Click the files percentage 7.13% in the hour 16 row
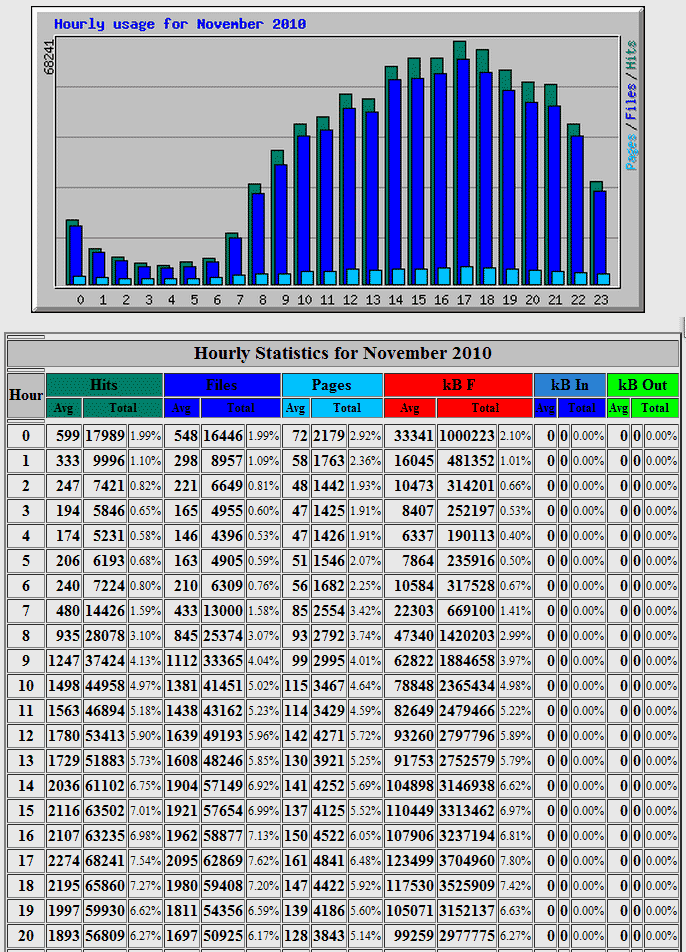The image size is (686, 952). 263,836
